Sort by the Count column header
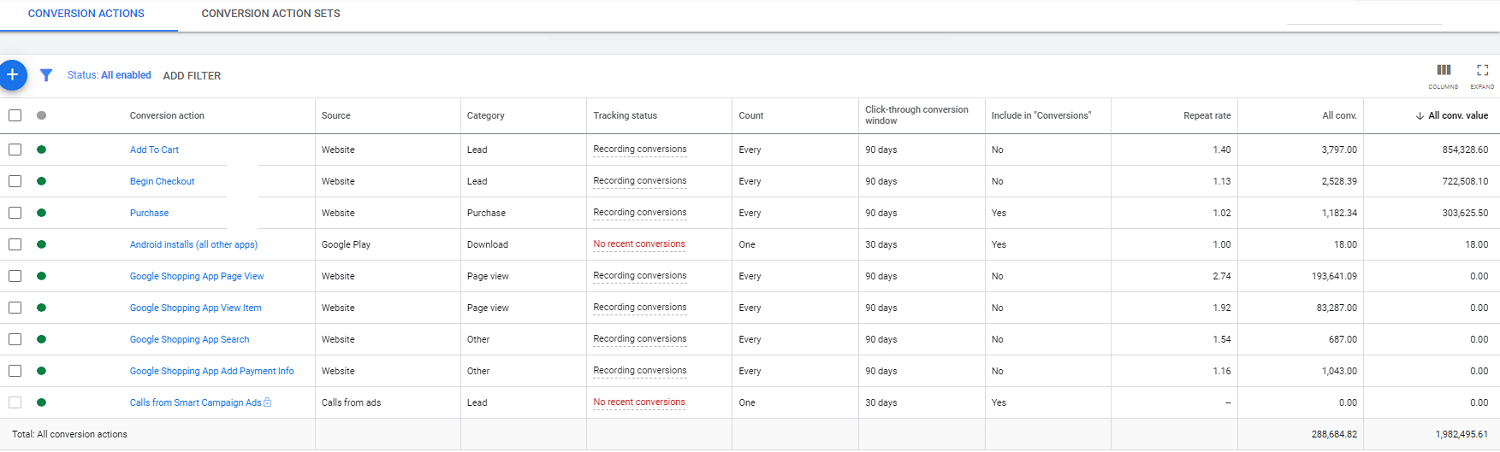Viewport: 1500px width, 452px height. pyautogui.click(x=751, y=116)
